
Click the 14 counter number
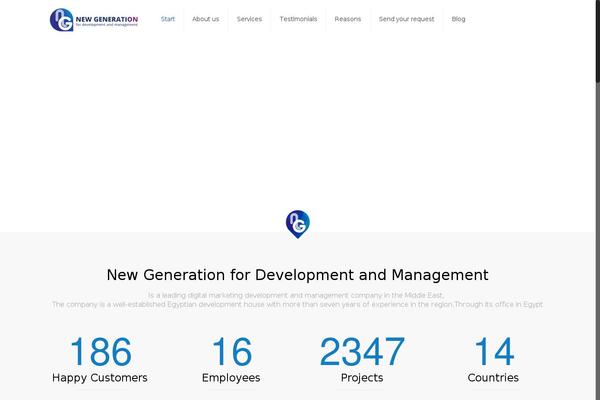tap(494, 351)
